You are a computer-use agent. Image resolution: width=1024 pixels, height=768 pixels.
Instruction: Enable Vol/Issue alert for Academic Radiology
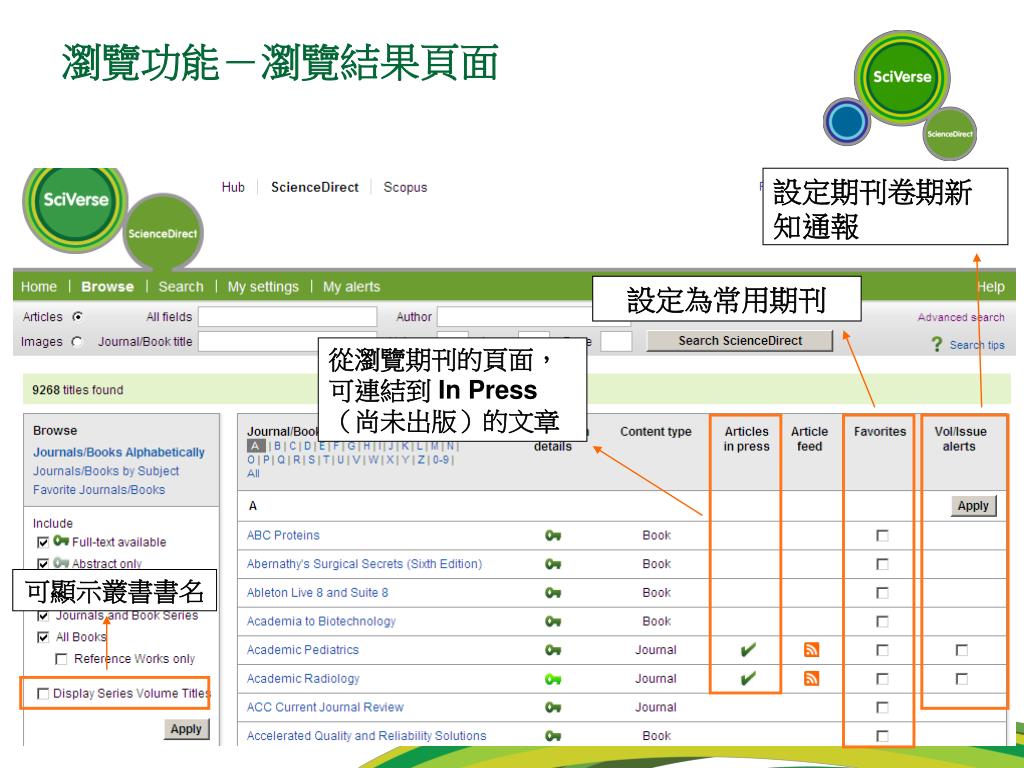coord(962,679)
